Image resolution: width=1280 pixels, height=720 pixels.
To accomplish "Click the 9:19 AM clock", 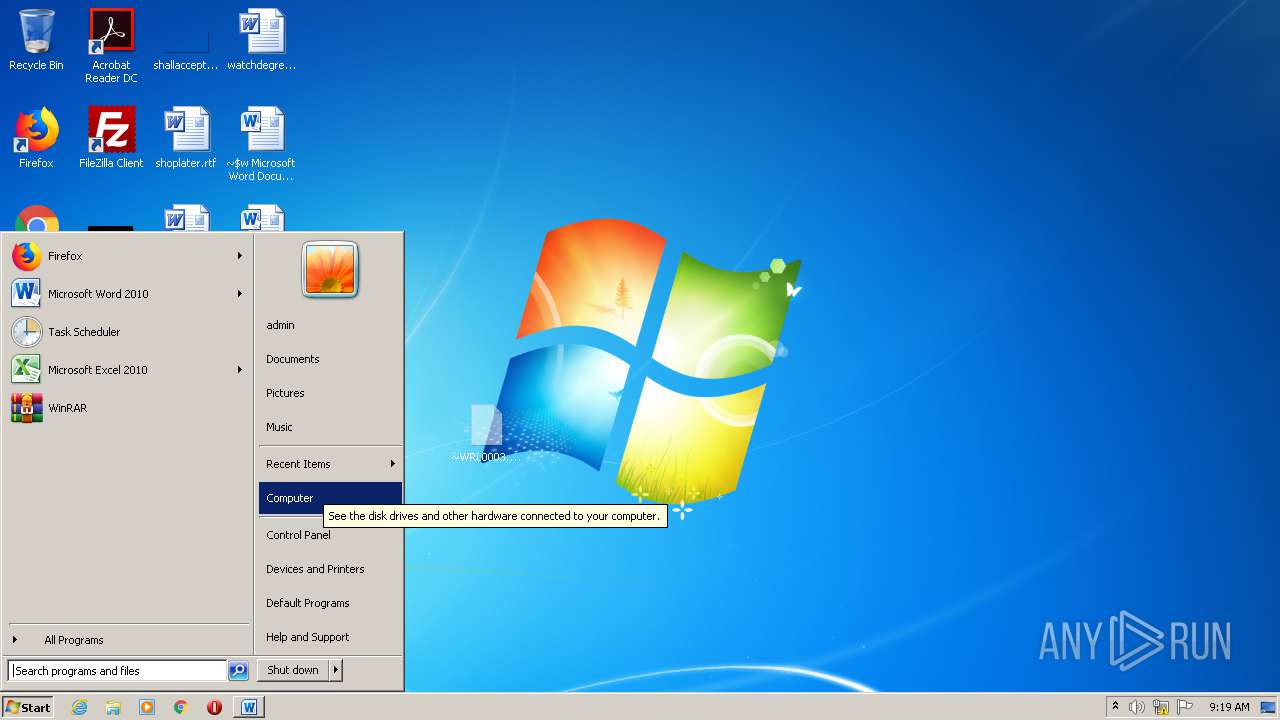I will point(1229,707).
